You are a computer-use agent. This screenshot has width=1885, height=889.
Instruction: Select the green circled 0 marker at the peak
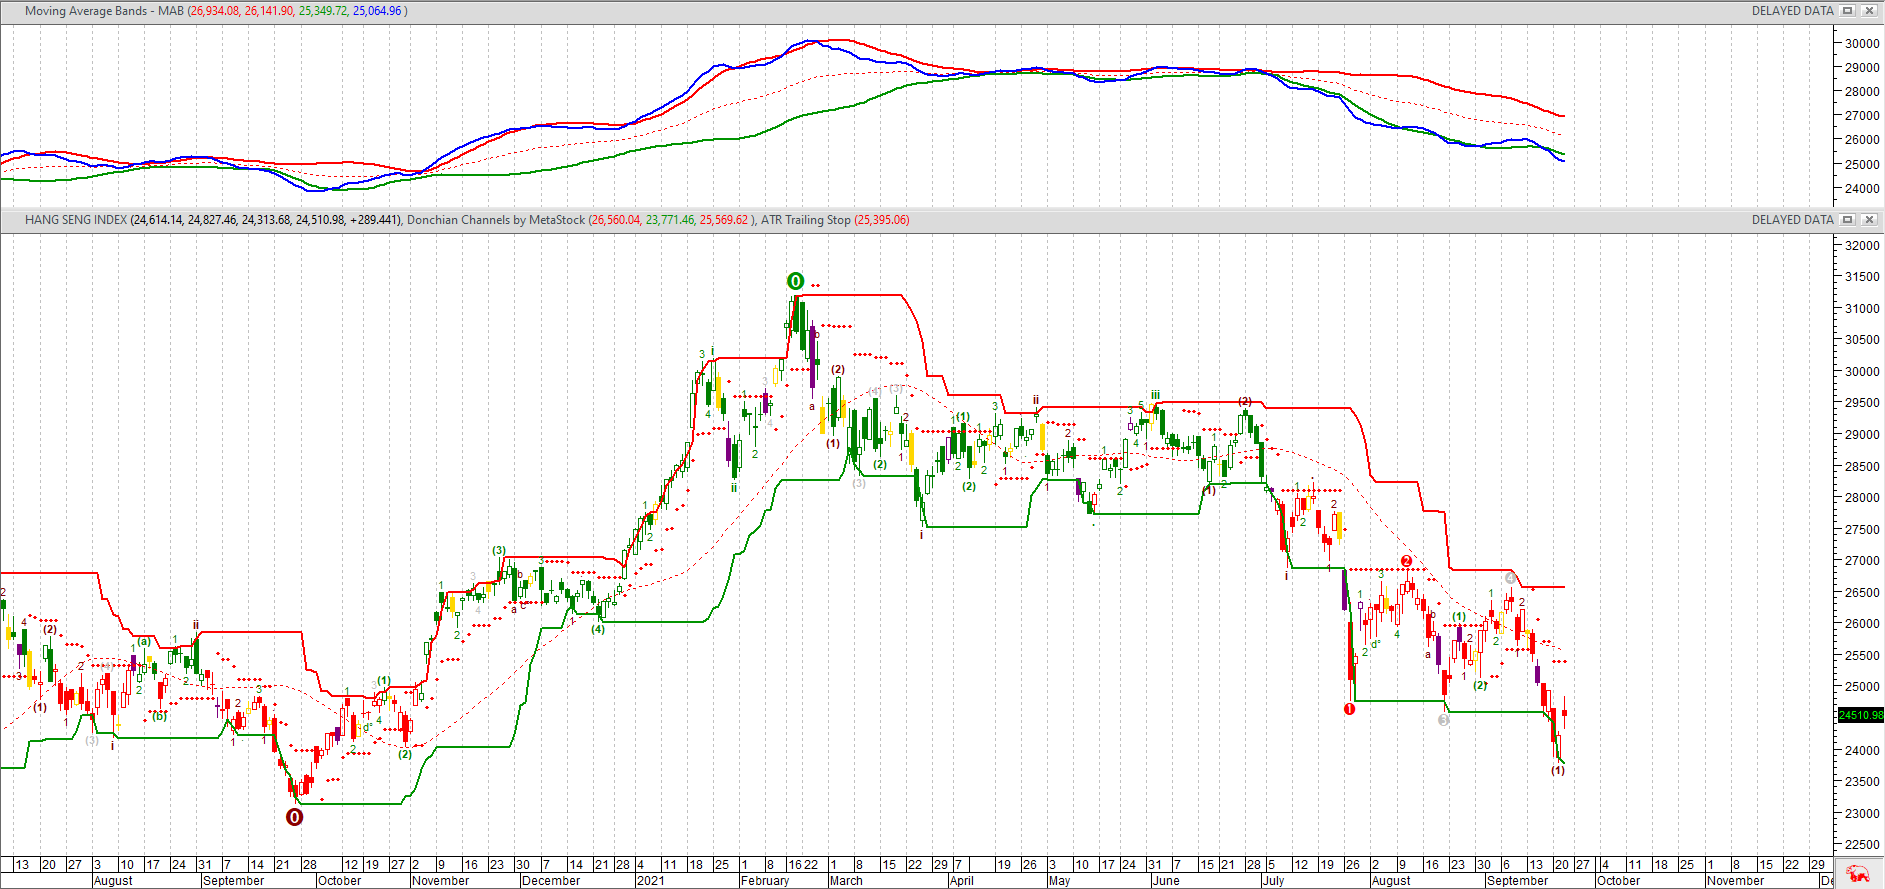[x=795, y=281]
